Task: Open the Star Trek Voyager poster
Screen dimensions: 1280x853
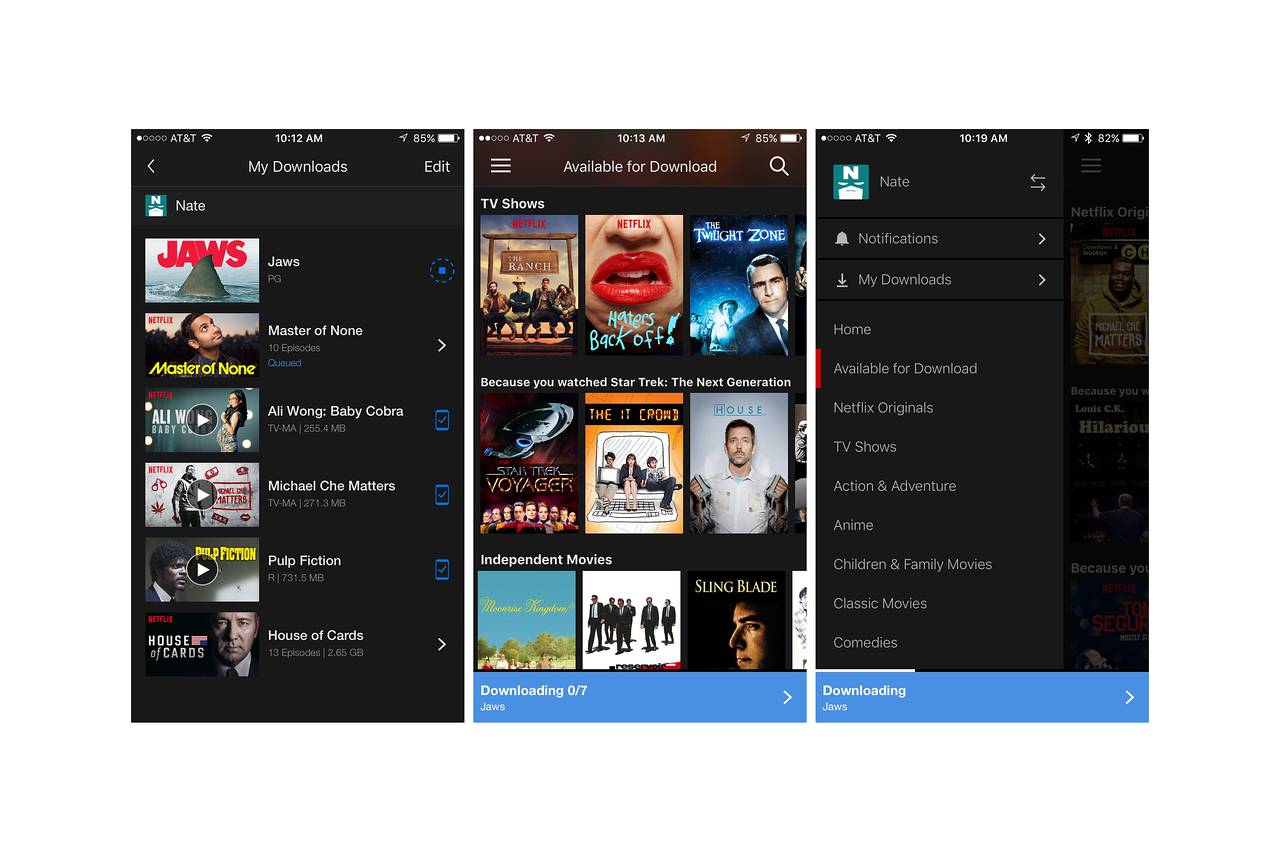Action: coord(529,463)
